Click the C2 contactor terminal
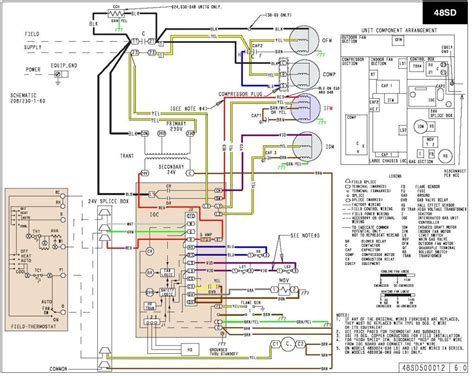 tap(300, 343)
